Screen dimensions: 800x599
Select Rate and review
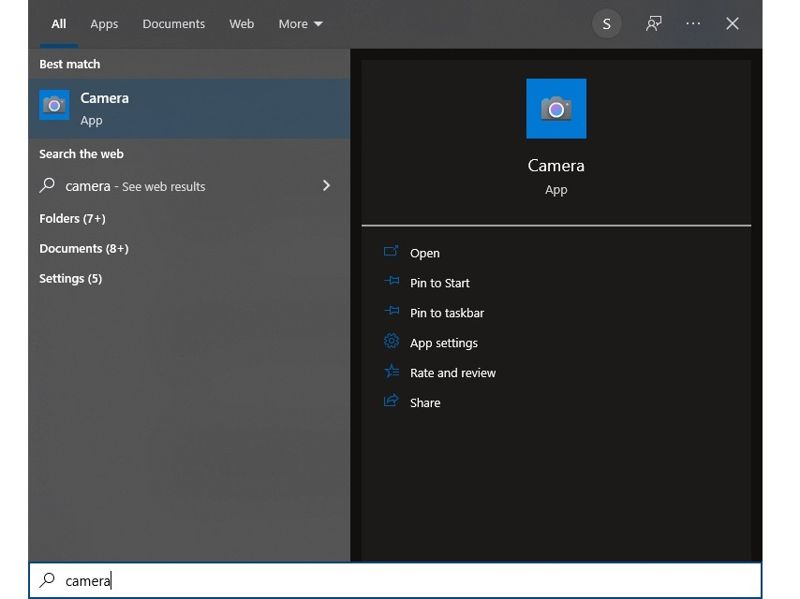[453, 373]
